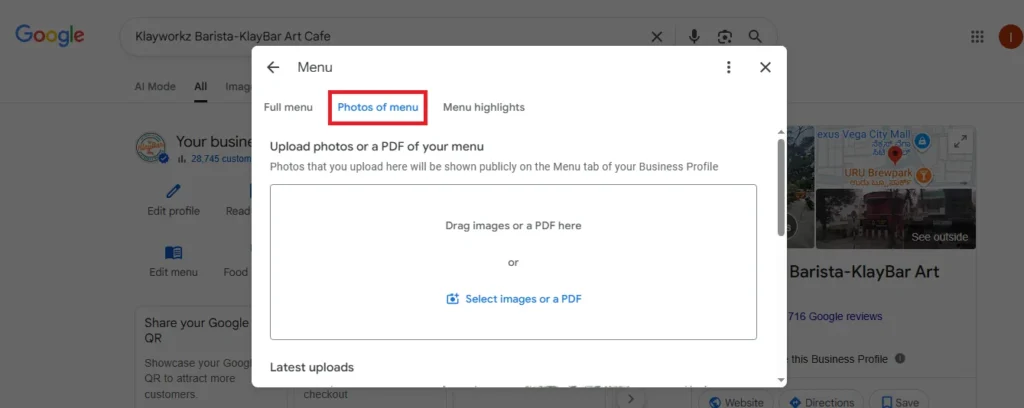Image resolution: width=1024 pixels, height=408 pixels.
Task: Open the Google account avatar
Action: pyautogui.click(x=1011, y=37)
